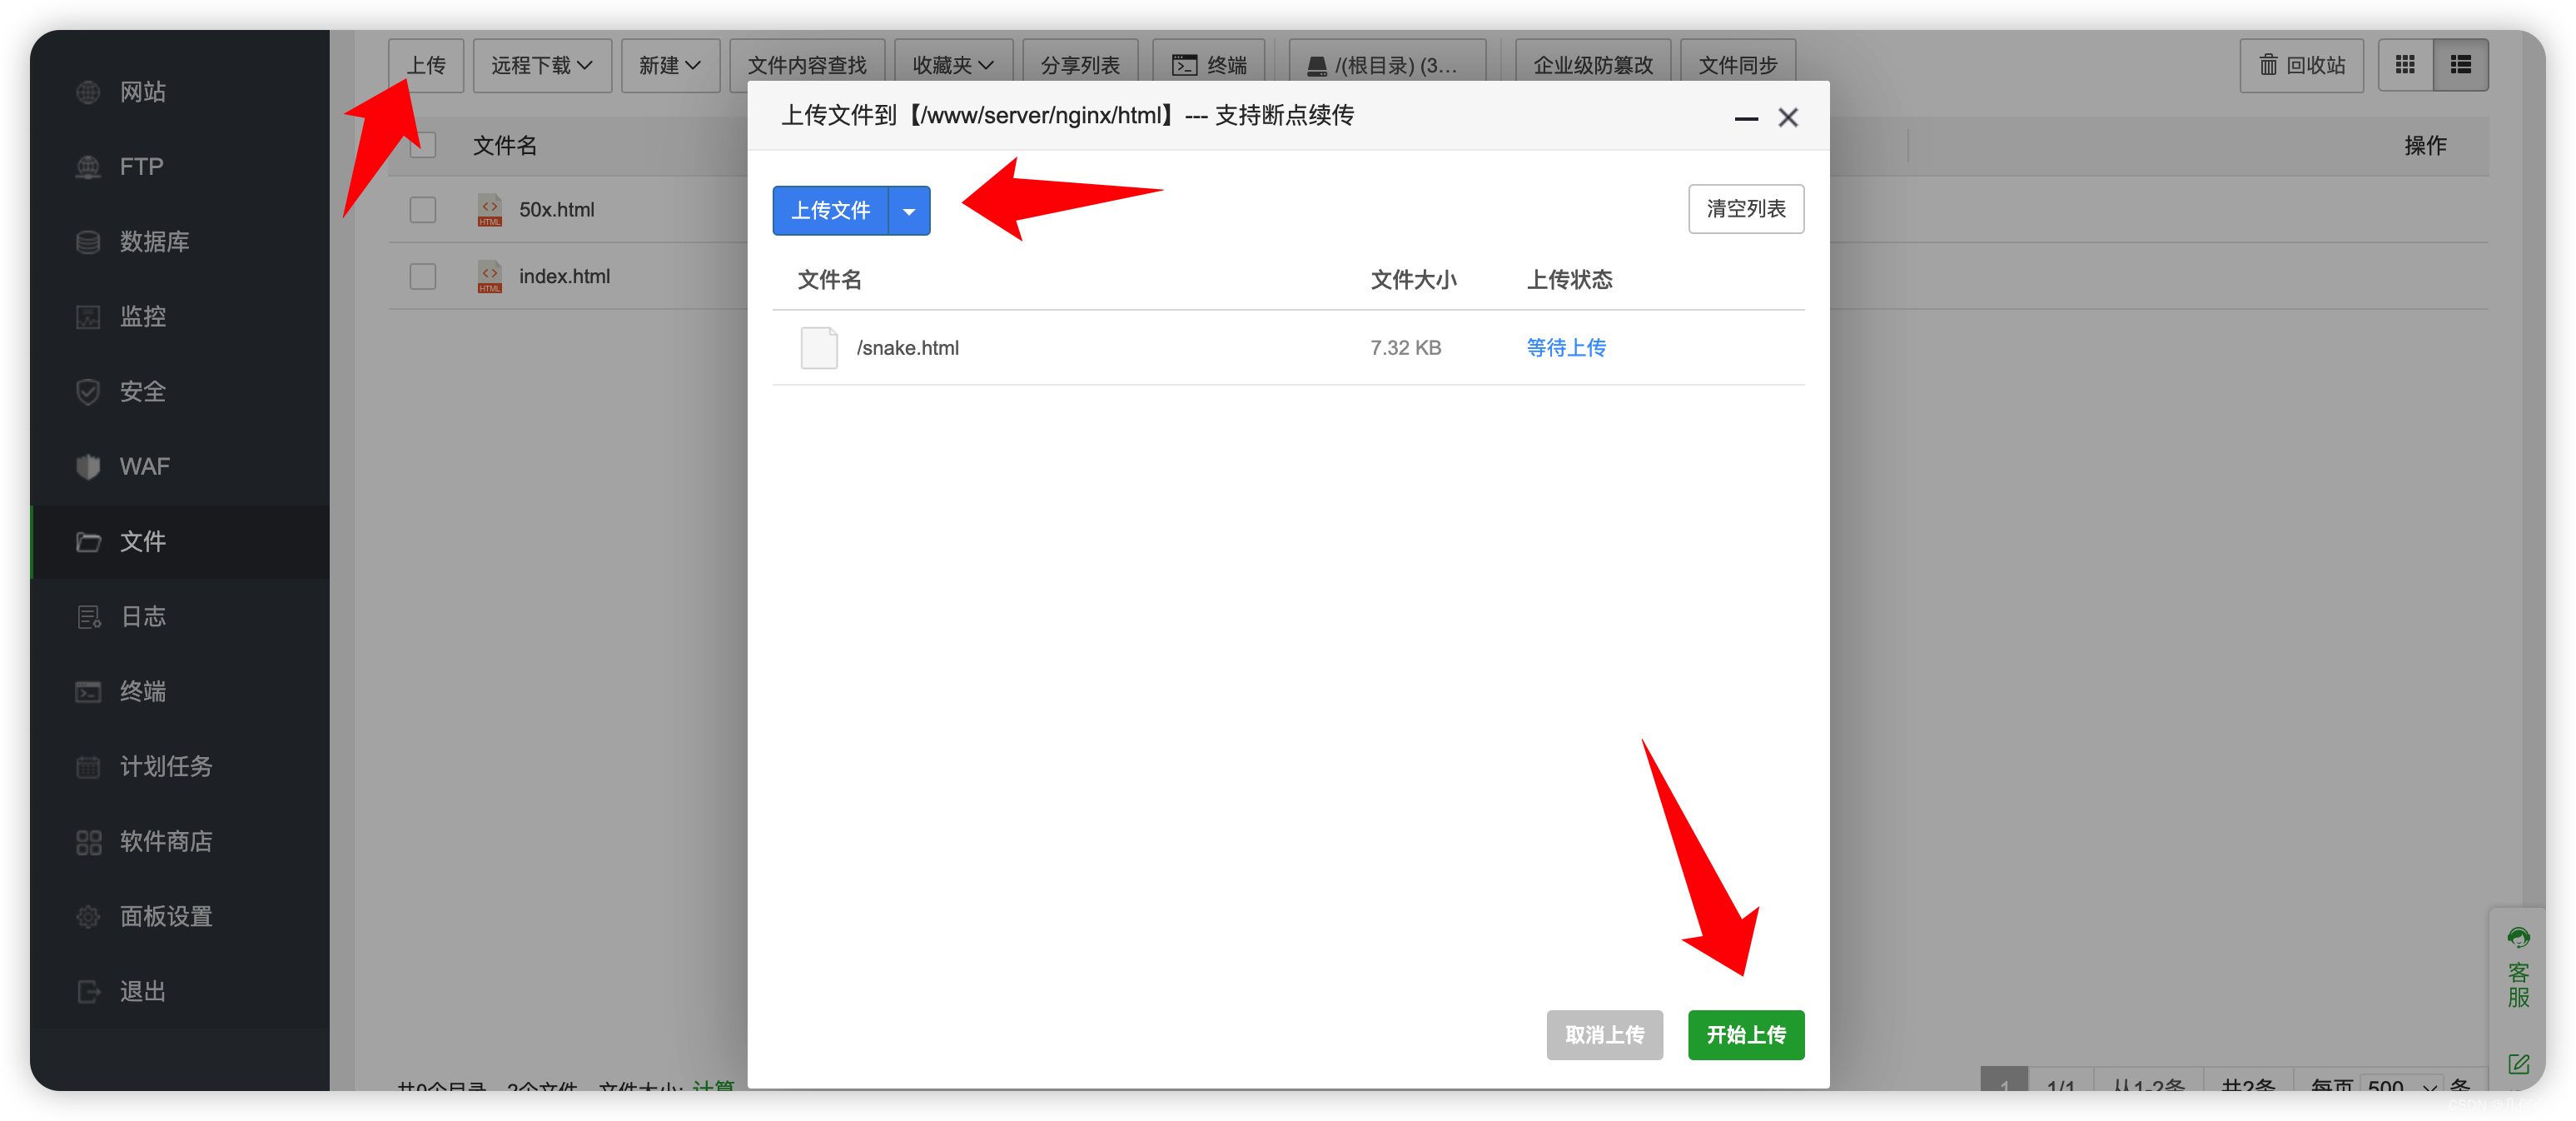Screen dimensions: 2576x1121
Task: Click the 终端 terminal icon in sidebar
Action: point(88,692)
